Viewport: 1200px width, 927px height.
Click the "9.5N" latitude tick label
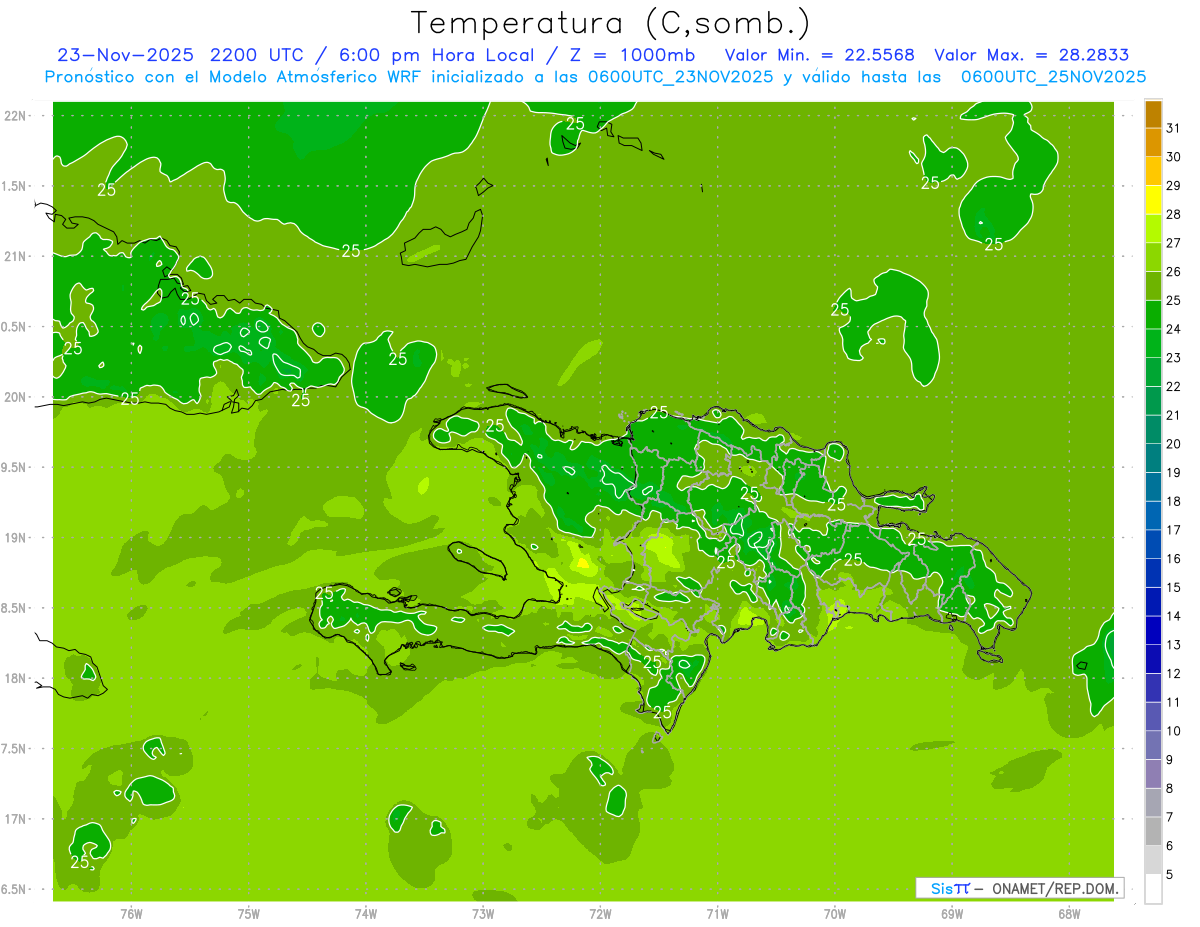(15, 467)
